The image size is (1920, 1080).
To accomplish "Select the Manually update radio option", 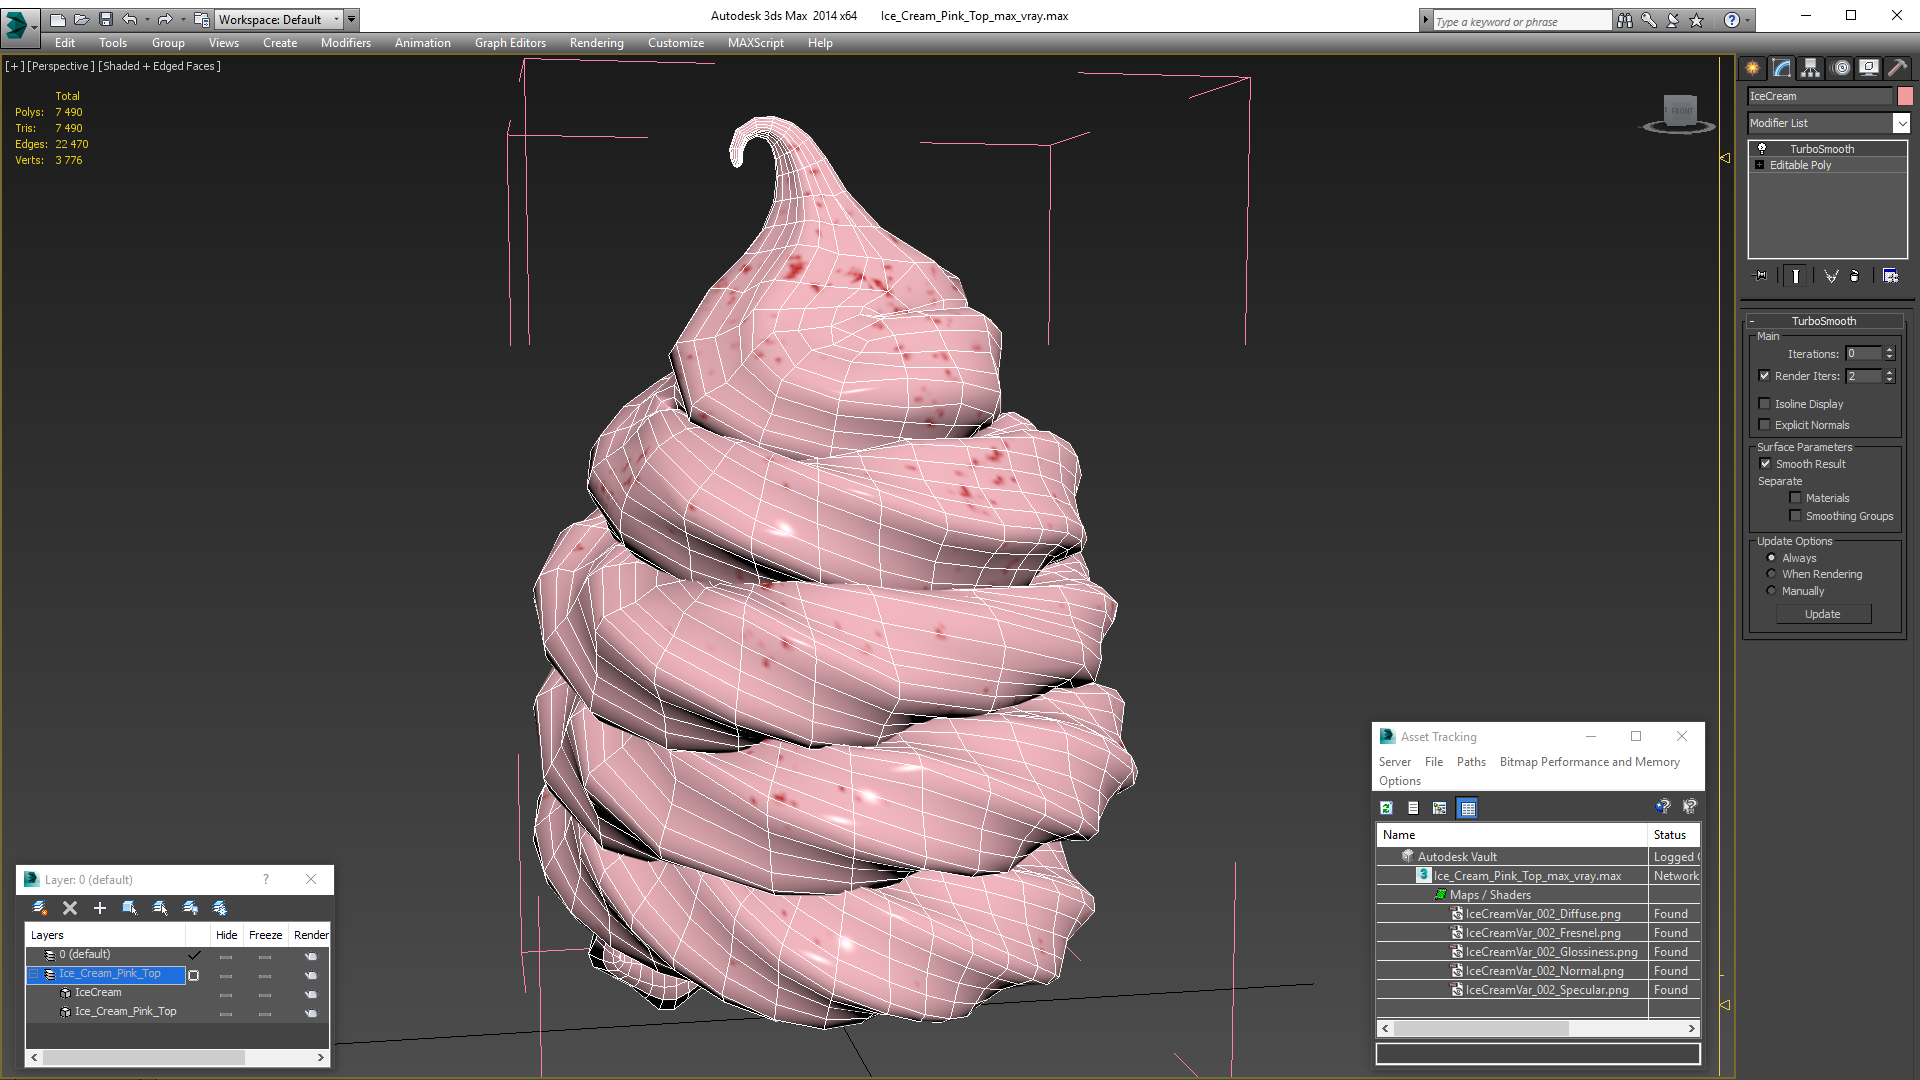I will [1771, 591].
